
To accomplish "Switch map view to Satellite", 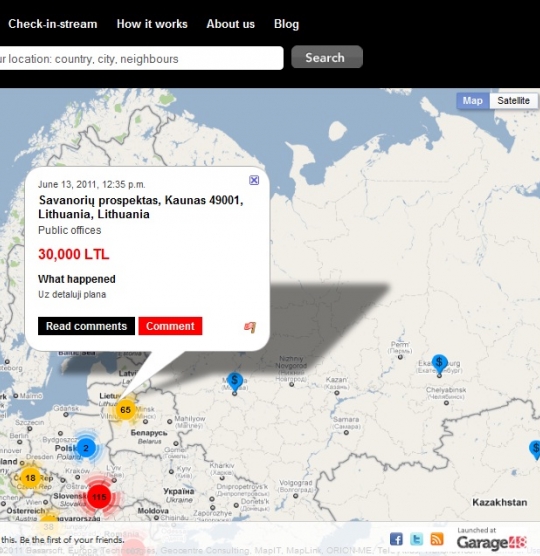I will click(x=513, y=101).
